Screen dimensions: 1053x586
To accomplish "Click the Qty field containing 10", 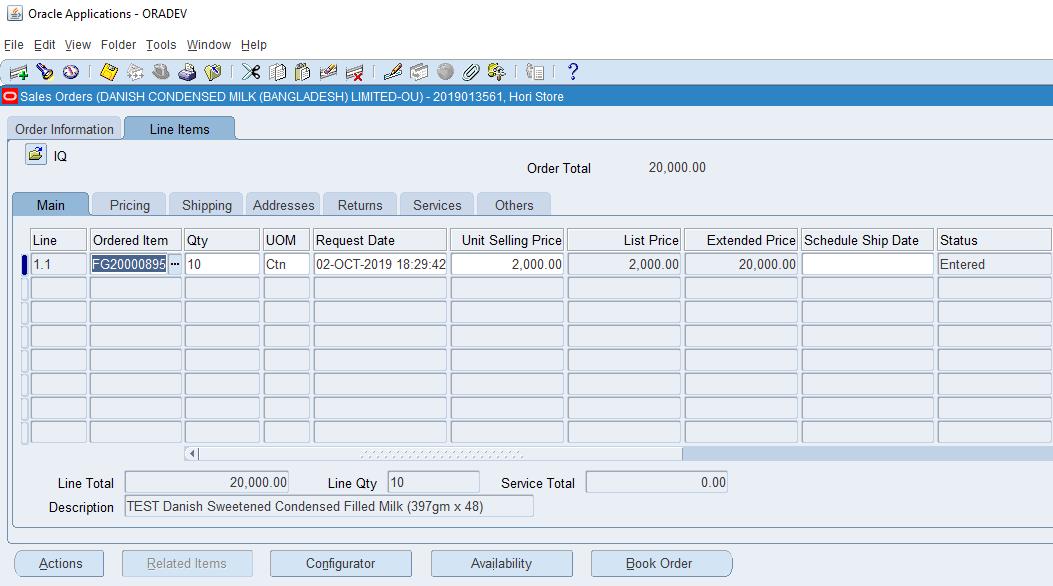I will pos(222,264).
